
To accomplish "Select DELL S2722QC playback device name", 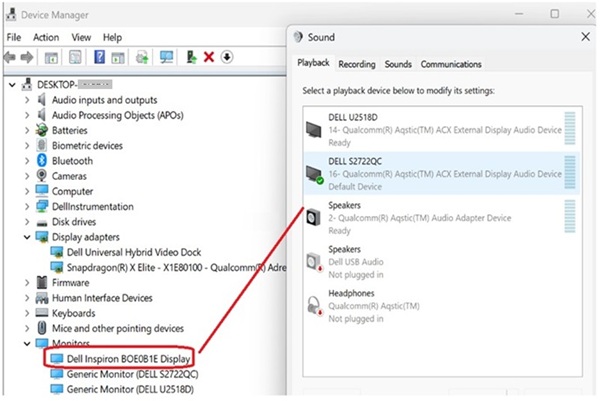I will click(x=355, y=161).
